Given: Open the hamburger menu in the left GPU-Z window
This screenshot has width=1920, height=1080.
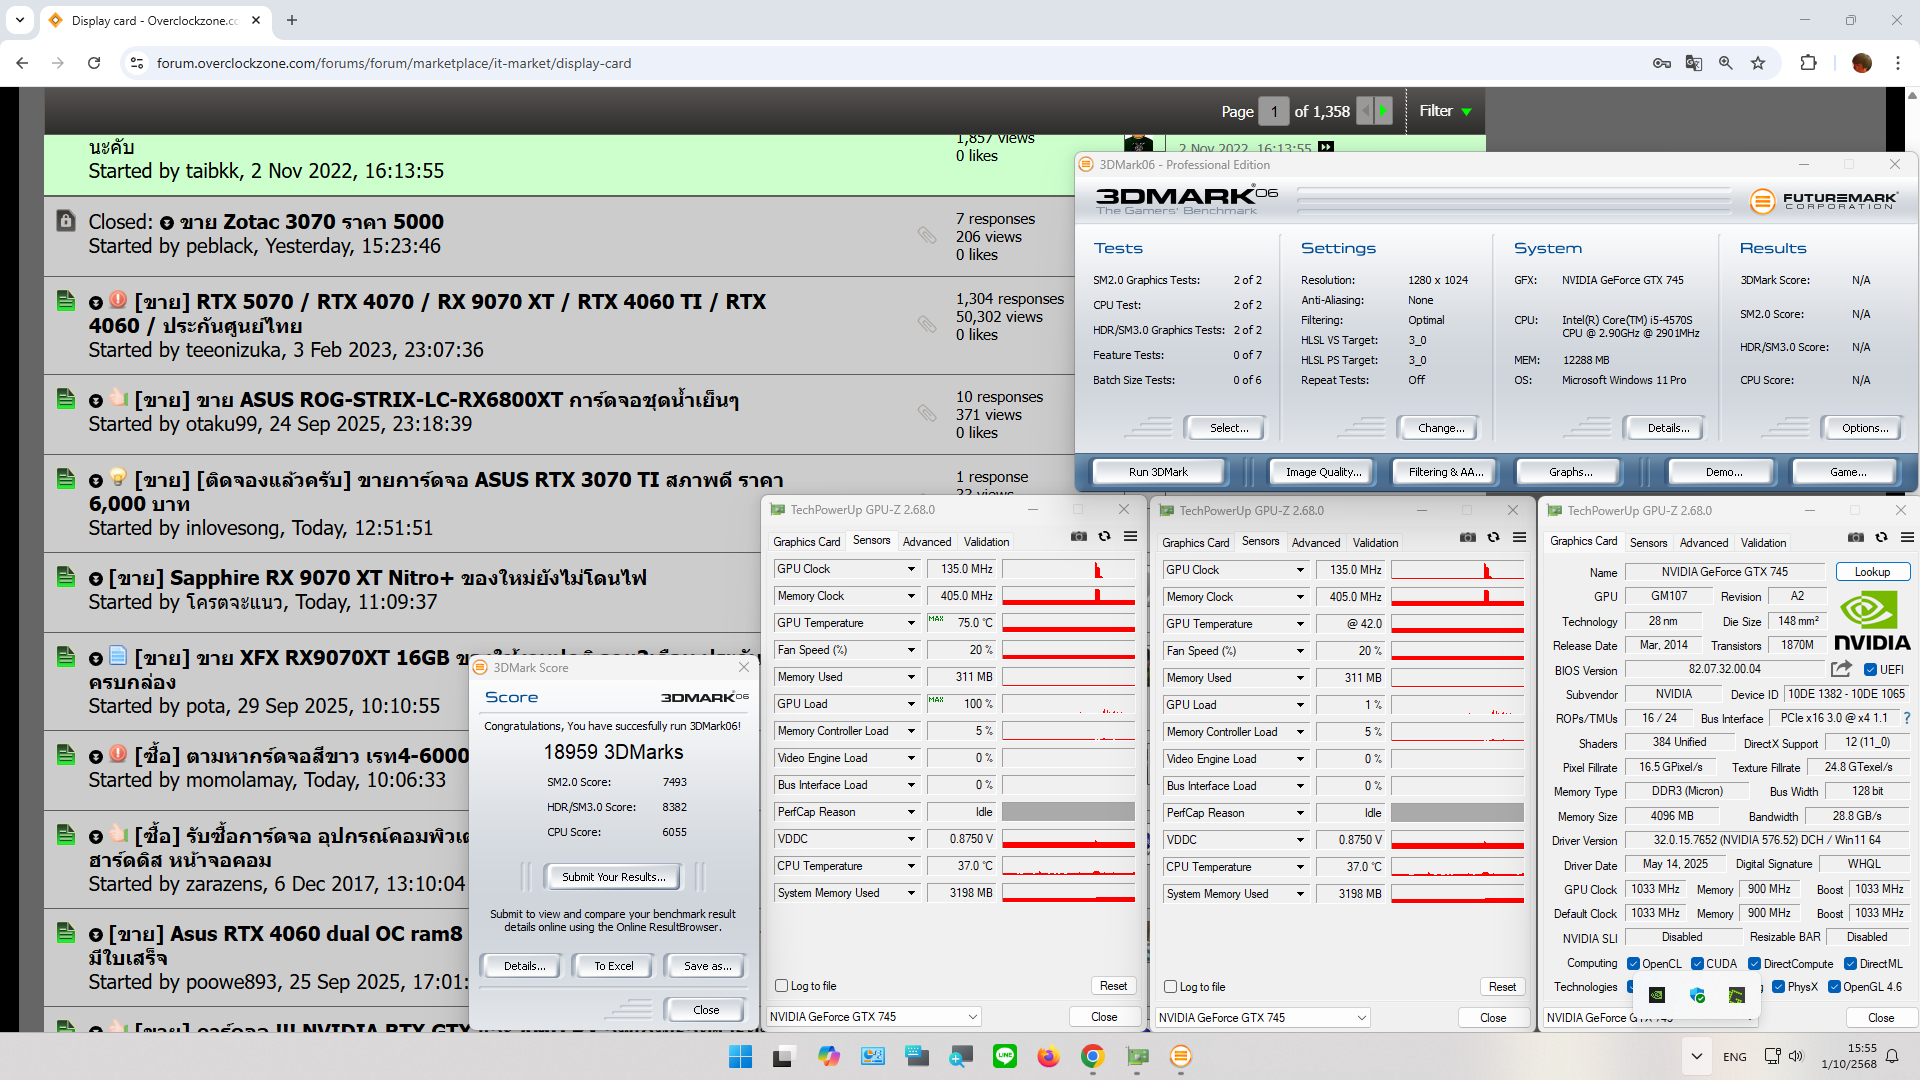Looking at the screenshot, I should pos(1130,537).
